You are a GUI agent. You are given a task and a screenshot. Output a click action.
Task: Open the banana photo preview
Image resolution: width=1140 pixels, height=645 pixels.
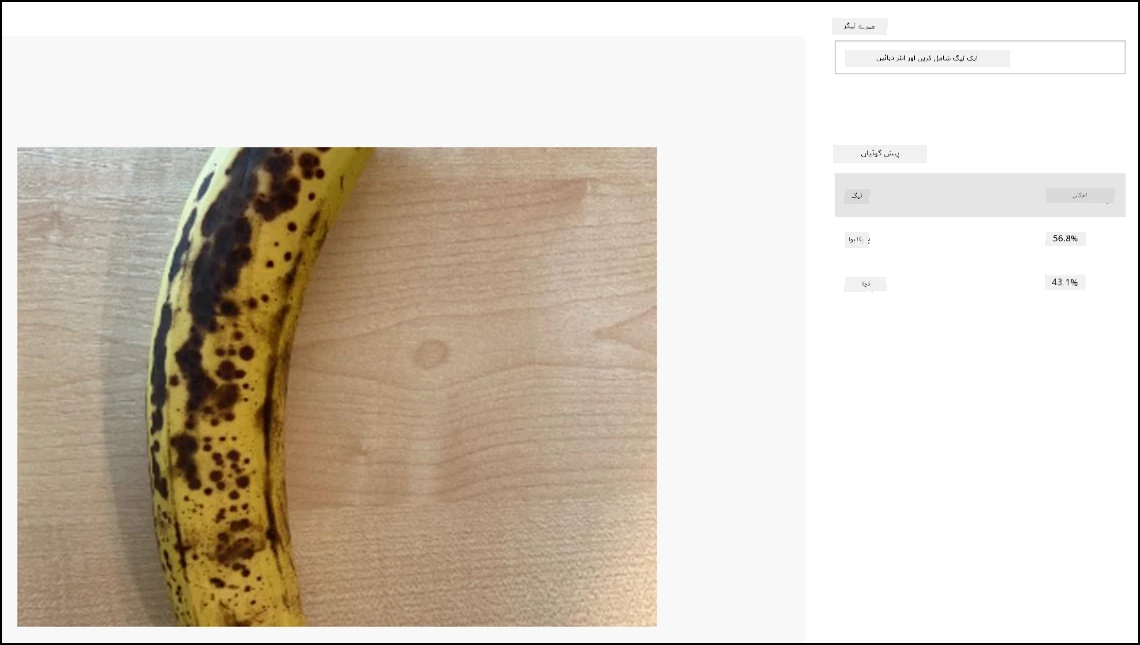[x=337, y=386]
